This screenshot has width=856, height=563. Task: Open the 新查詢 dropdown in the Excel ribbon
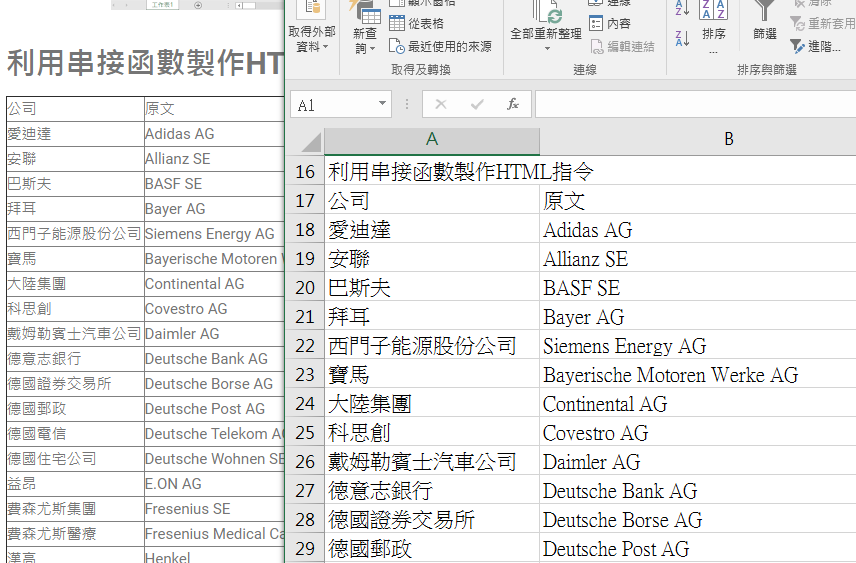point(365,27)
